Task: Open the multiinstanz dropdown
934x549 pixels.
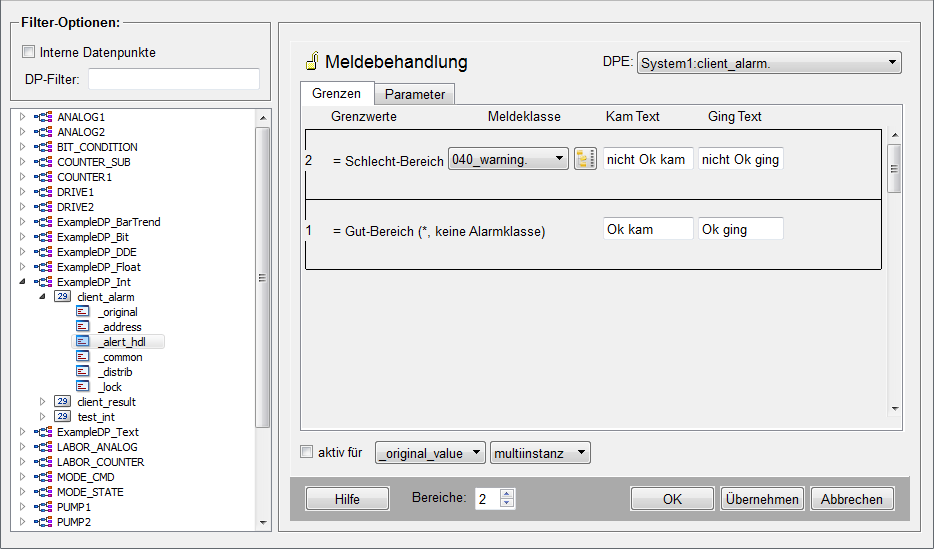Action: [540, 453]
